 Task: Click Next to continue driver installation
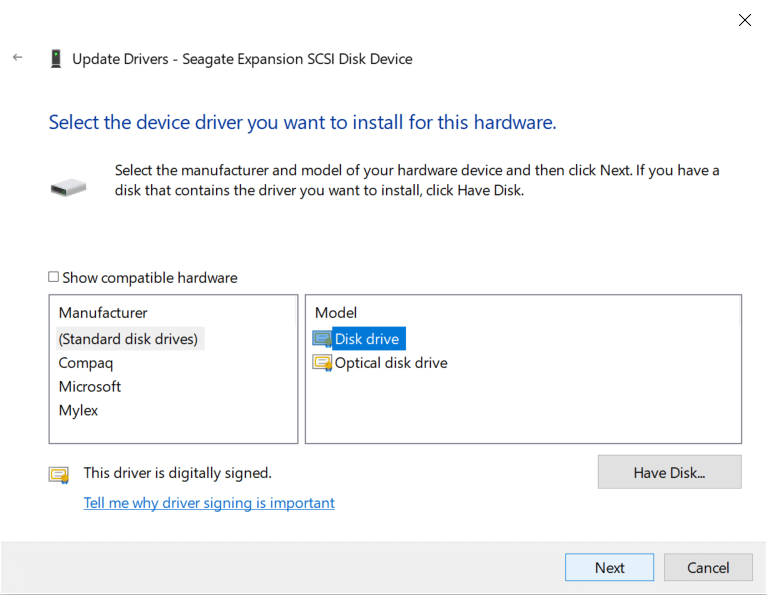click(x=609, y=567)
